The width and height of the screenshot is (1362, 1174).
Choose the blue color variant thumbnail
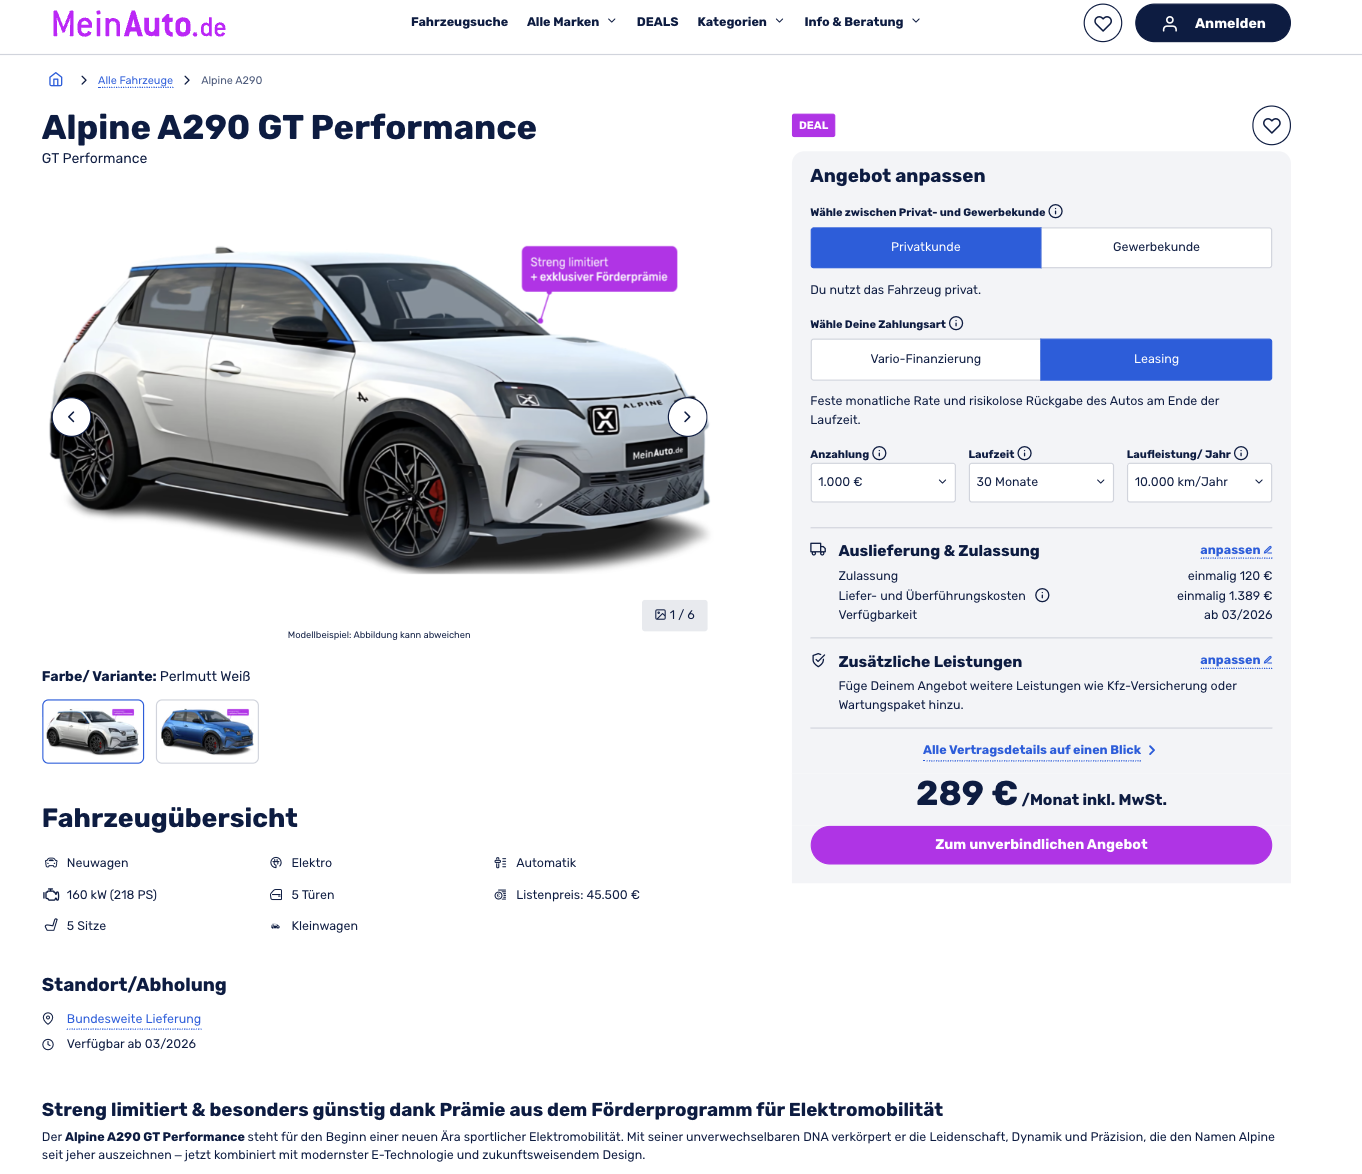coord(207,731)
